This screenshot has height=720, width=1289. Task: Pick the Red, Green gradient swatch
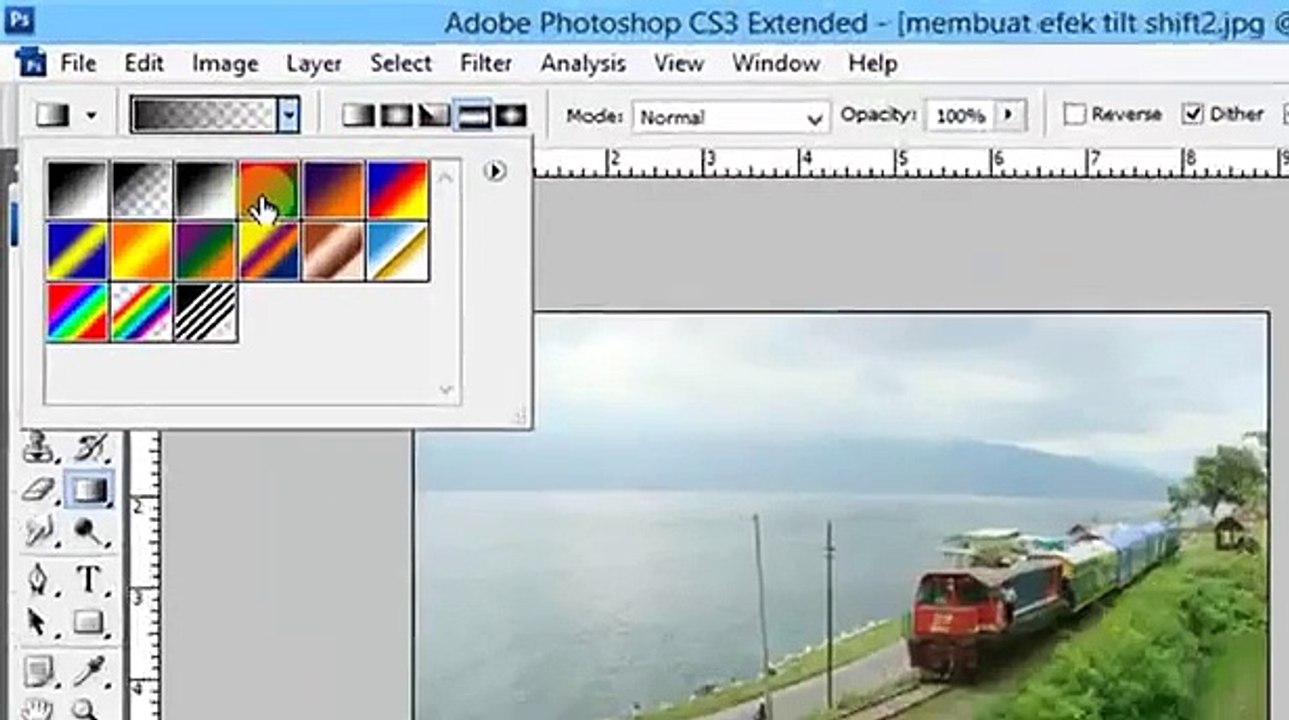pyautogui.click(x=269, y=190)
